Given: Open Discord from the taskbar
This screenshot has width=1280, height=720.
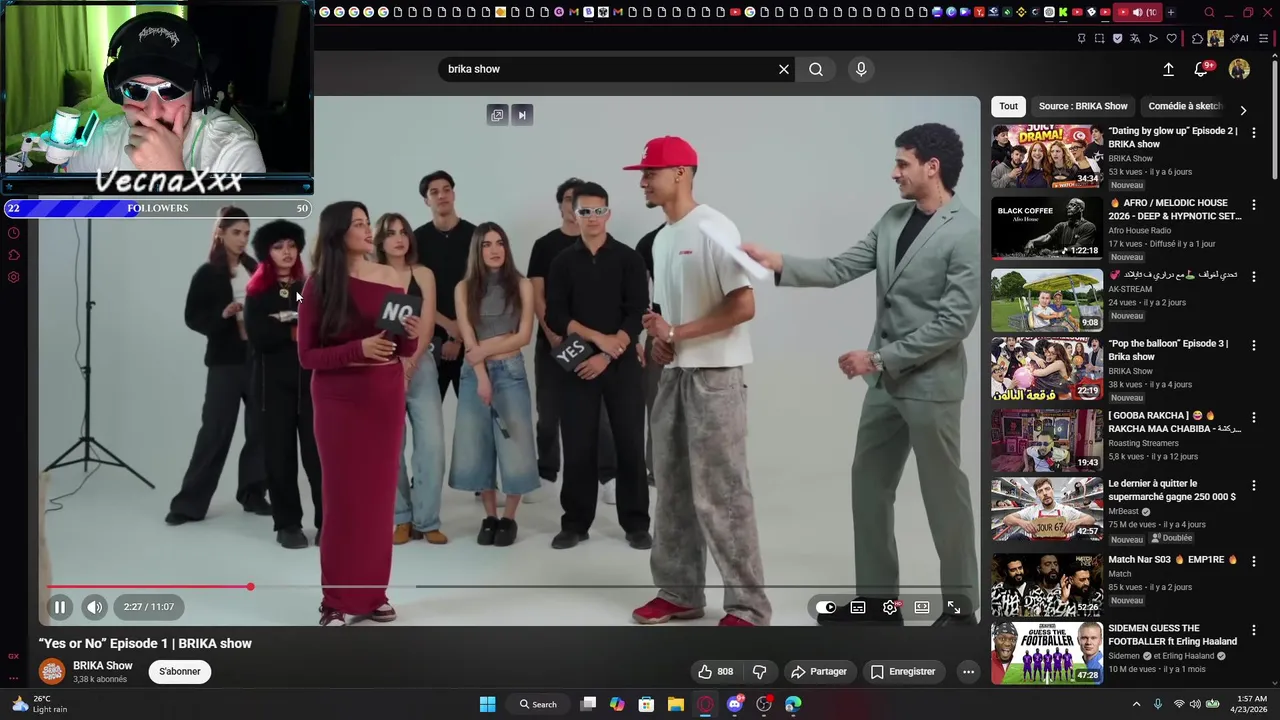Looking at the screenshot, I should pyautogui.click(x=735, y=704).
